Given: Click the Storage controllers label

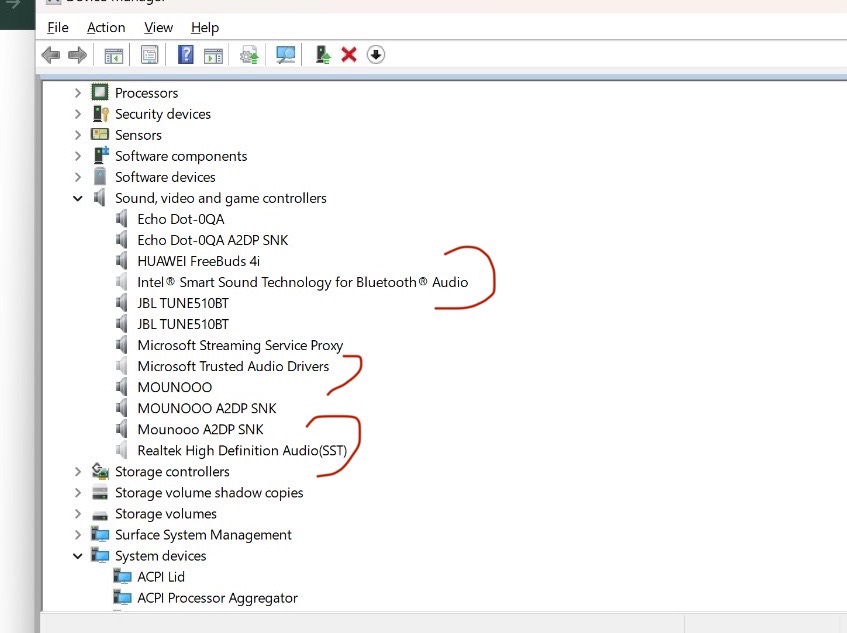Looking at the screenshot, I should click(172, 472).
